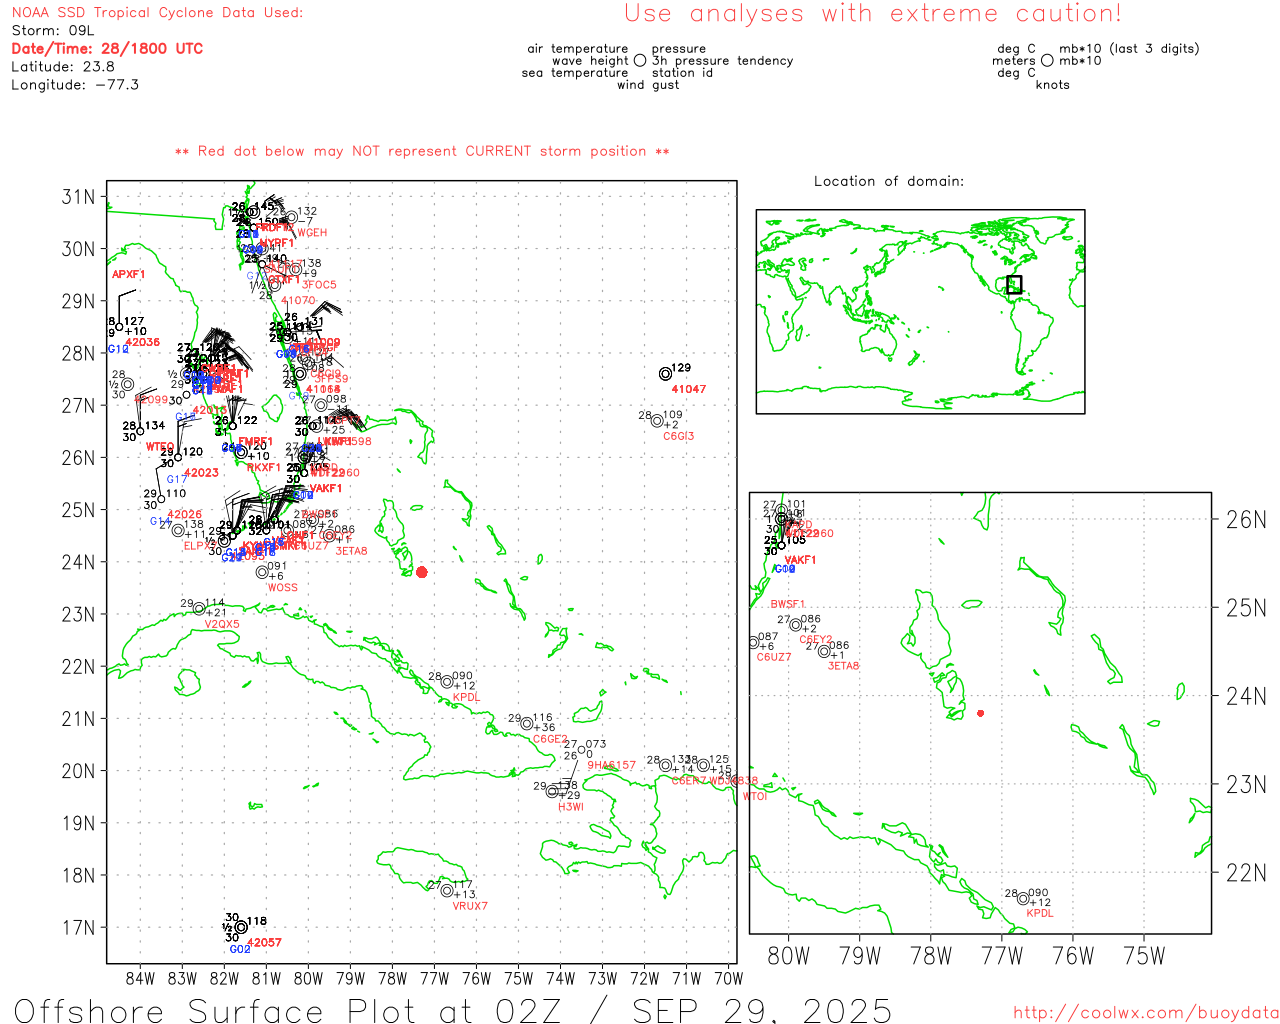
Task: Click the black domain box on world map
Action: point(1014,284)
